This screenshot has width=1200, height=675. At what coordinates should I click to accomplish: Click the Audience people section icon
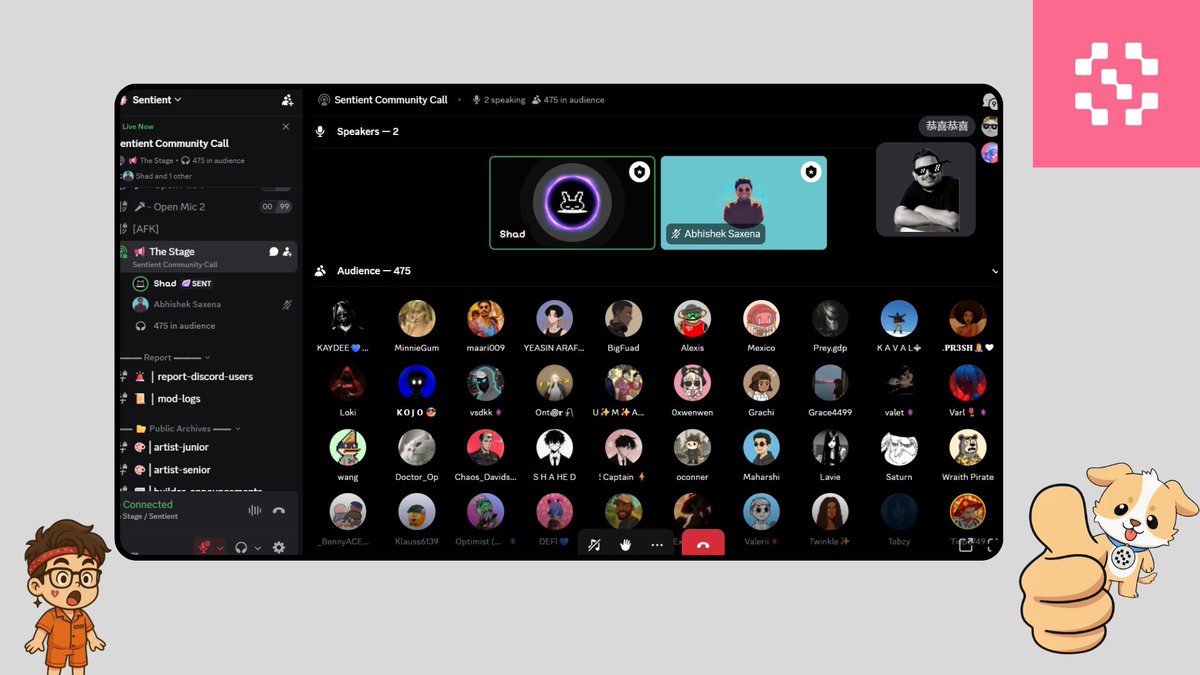point(321,271)
